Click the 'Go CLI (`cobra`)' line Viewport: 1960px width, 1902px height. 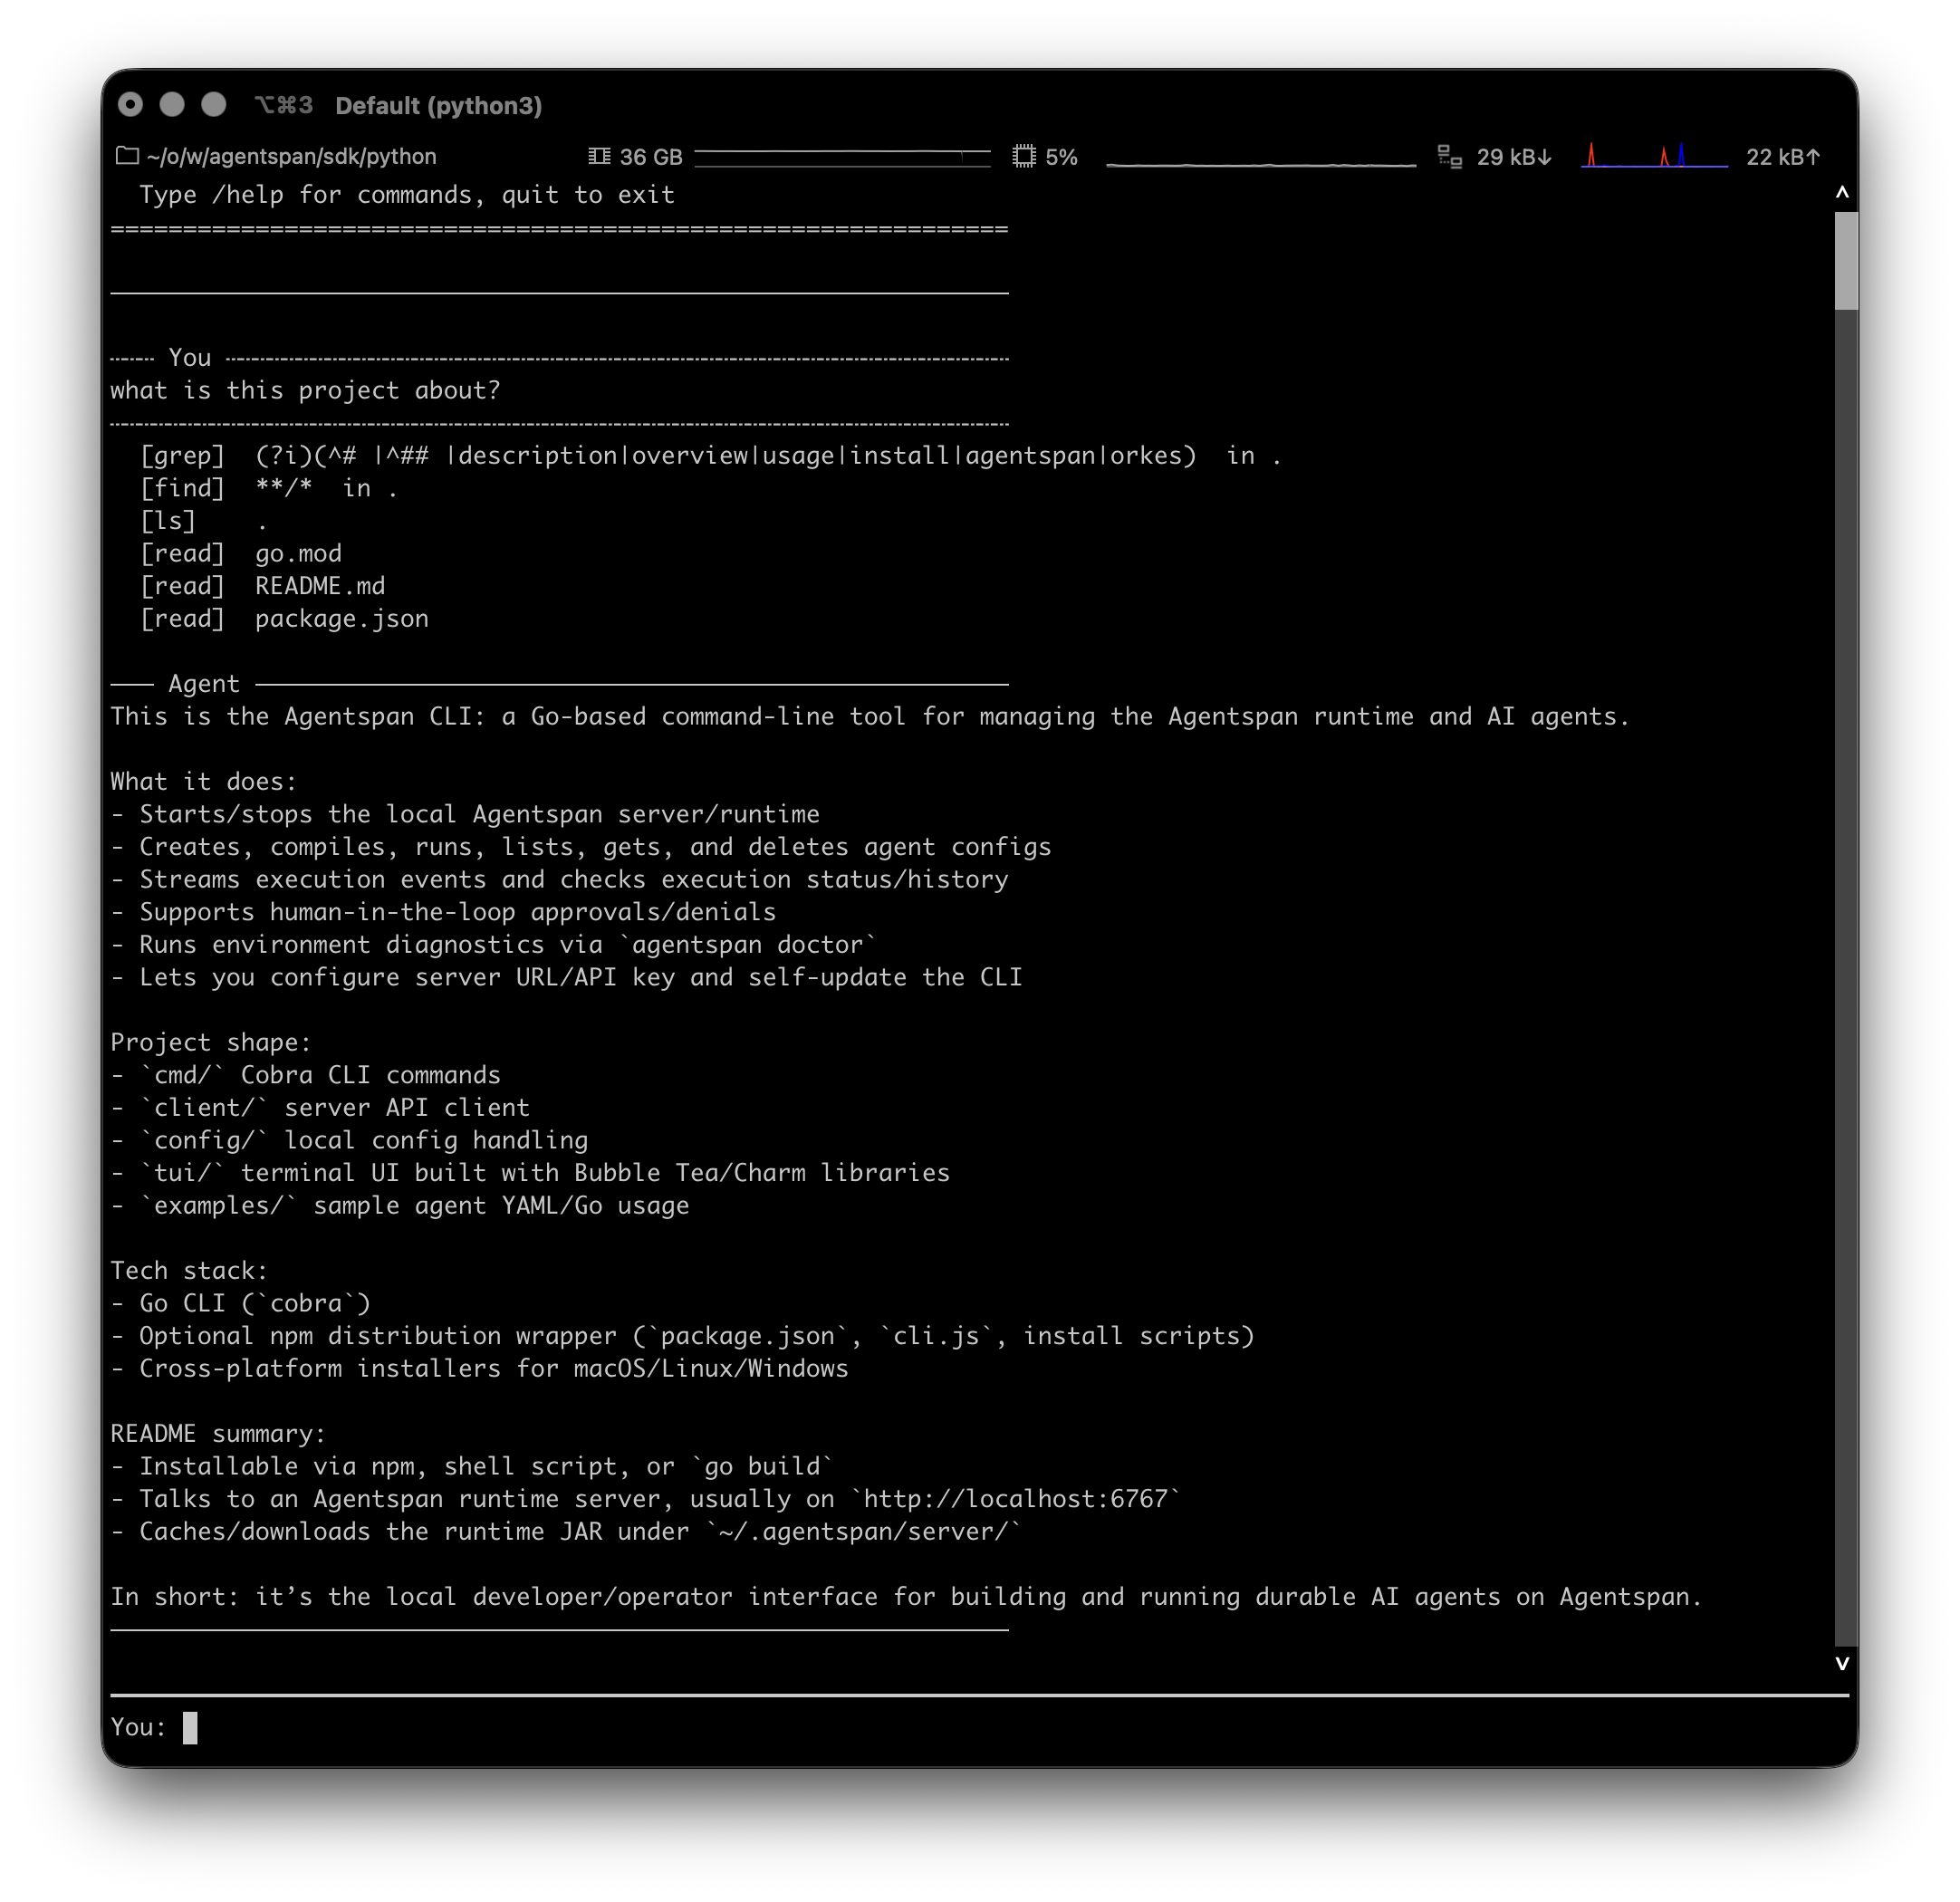tap(241, 1303)
